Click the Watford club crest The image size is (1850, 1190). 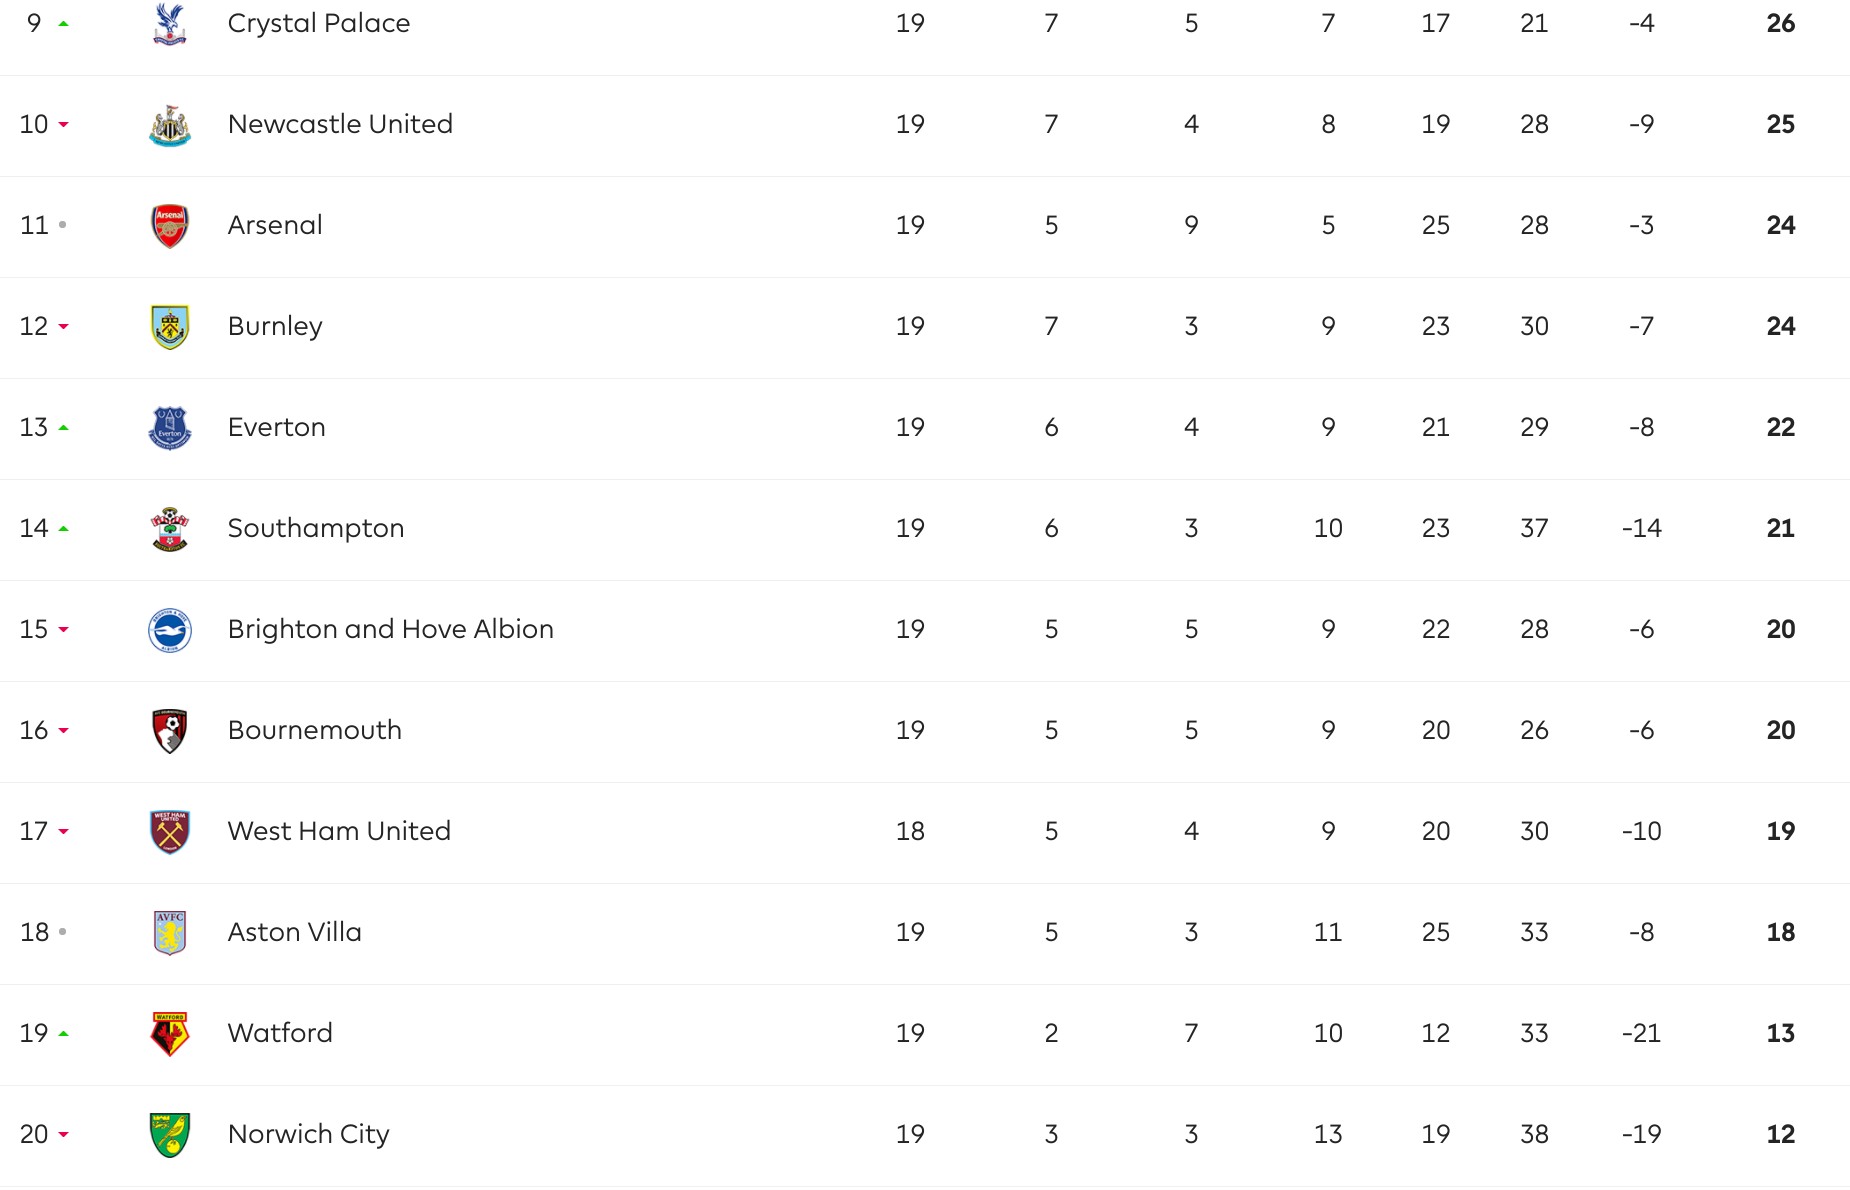click(x=170, y=1034)
